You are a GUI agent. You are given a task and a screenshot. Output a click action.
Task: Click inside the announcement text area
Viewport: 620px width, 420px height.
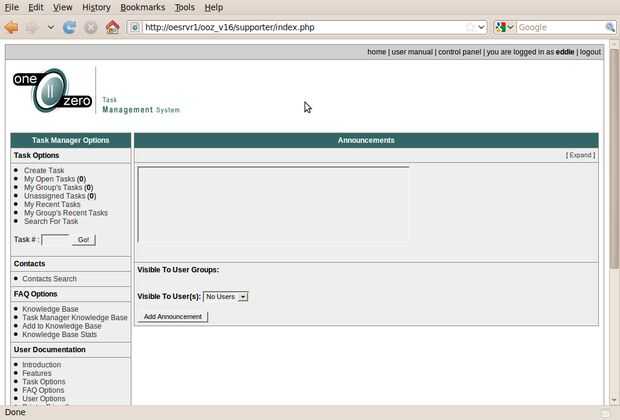pos(273,204)
